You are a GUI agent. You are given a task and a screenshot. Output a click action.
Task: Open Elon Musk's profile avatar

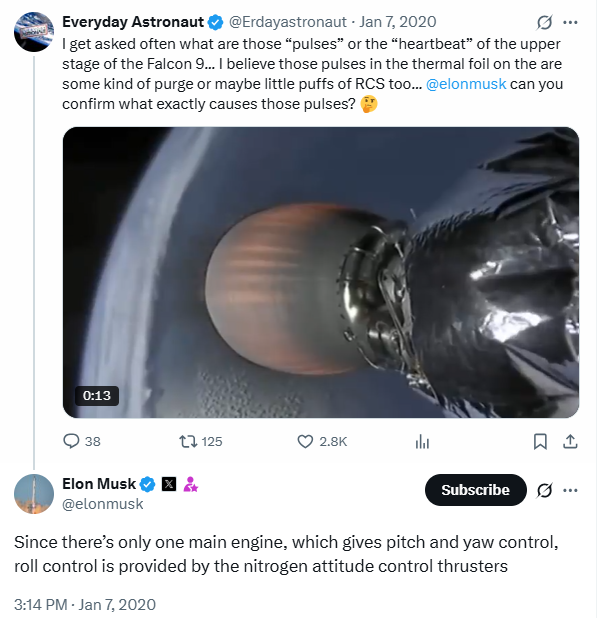34,494
